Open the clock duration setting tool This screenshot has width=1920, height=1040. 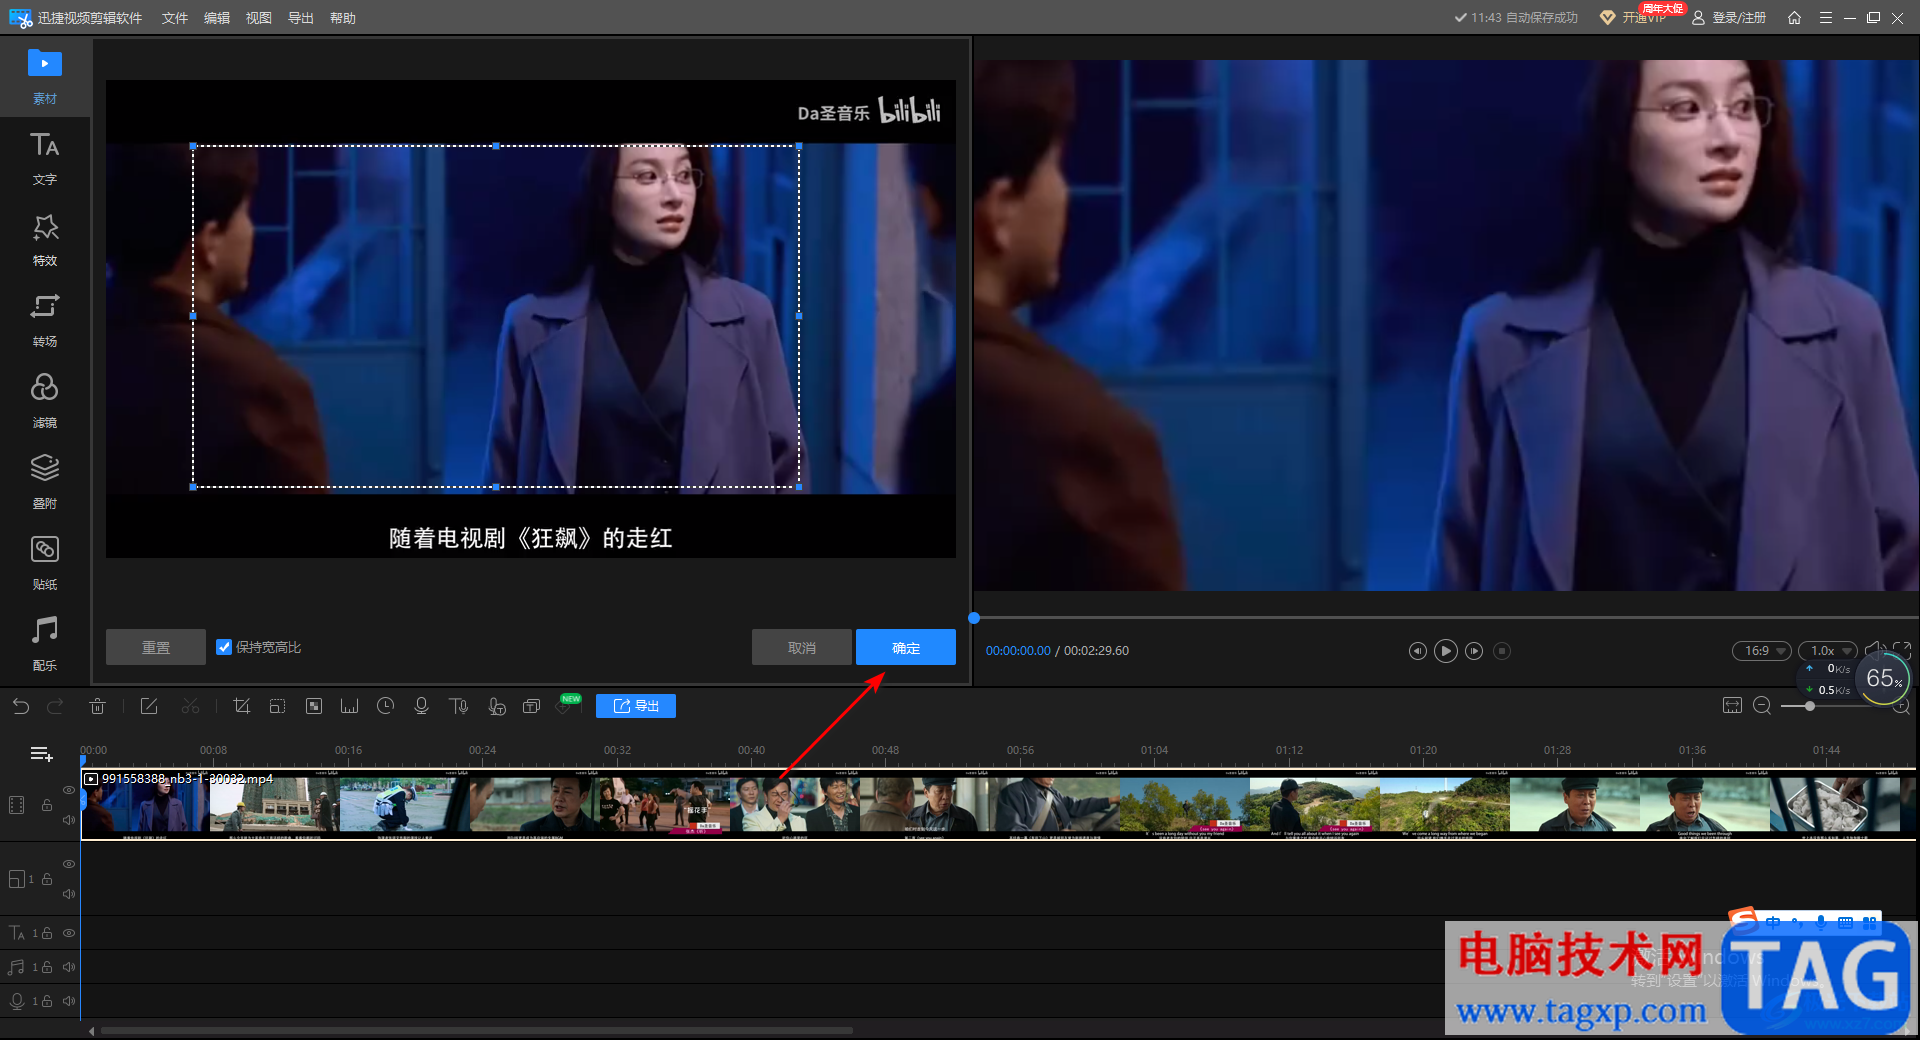[x=385, y=706]
